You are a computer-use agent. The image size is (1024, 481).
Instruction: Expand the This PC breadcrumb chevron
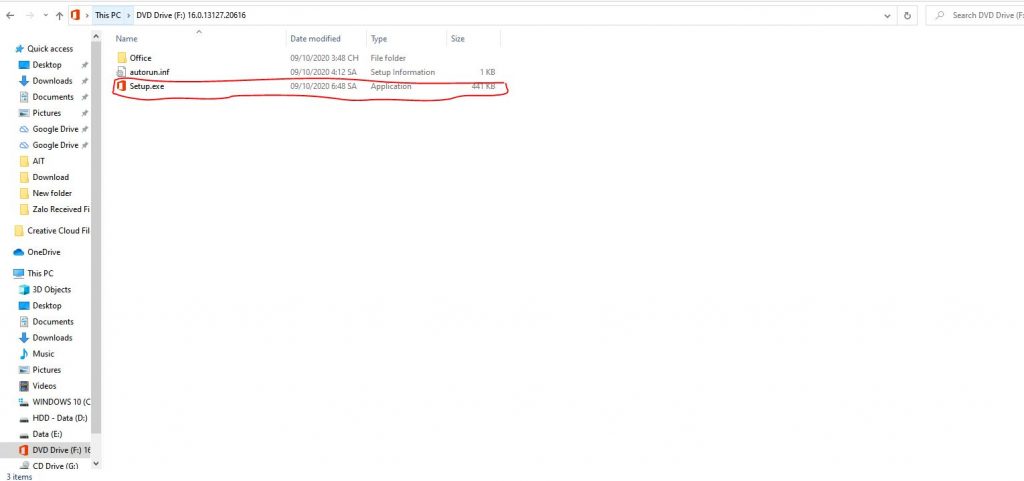click(129, 16)
